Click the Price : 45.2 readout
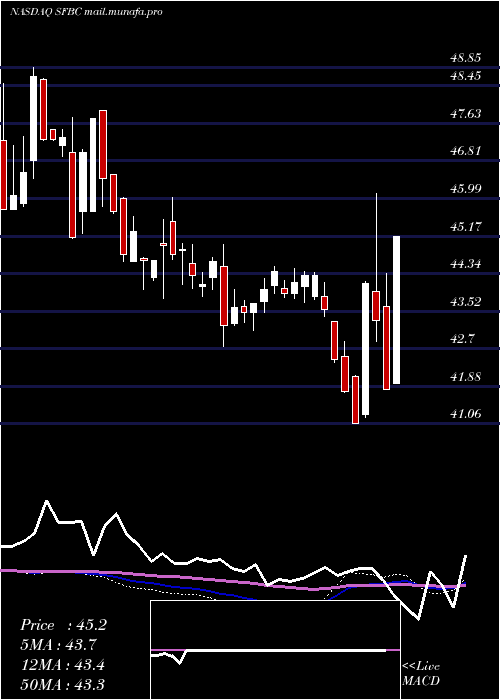This screenshot has height=700, width=500. [x=63, y=625]
